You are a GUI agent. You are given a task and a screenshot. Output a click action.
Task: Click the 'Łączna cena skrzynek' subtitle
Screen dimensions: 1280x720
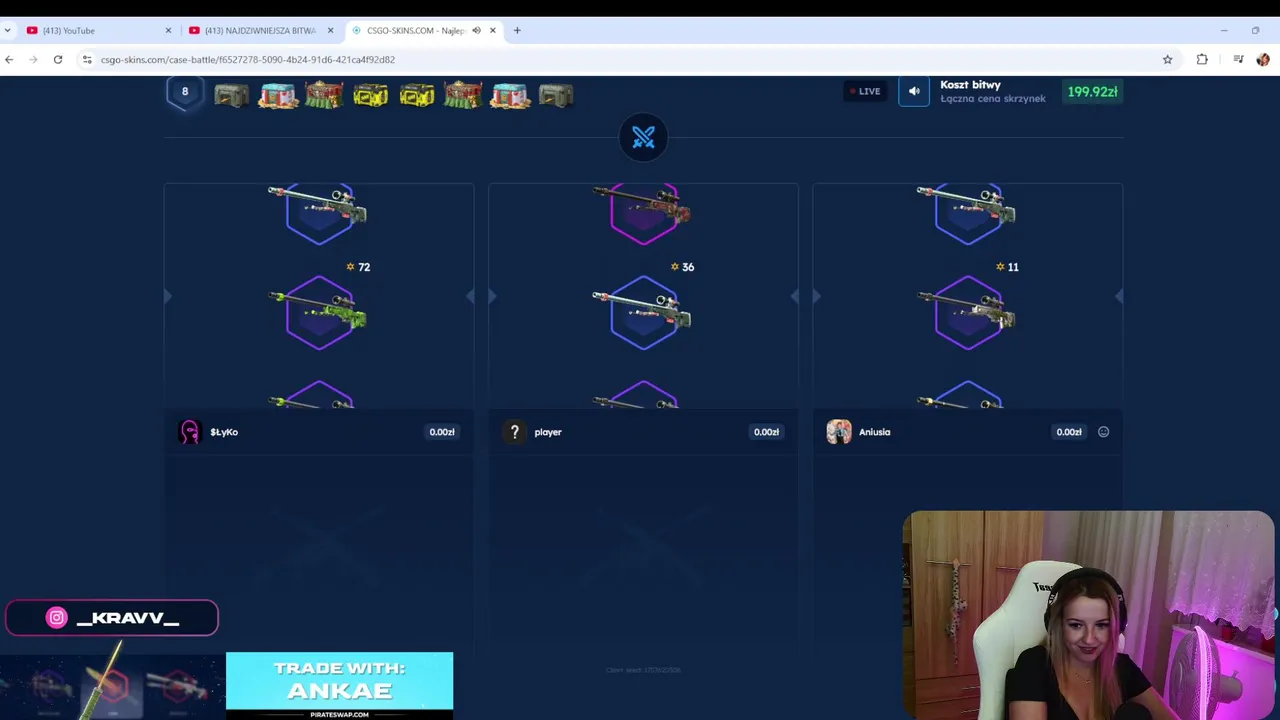(993, 98)
